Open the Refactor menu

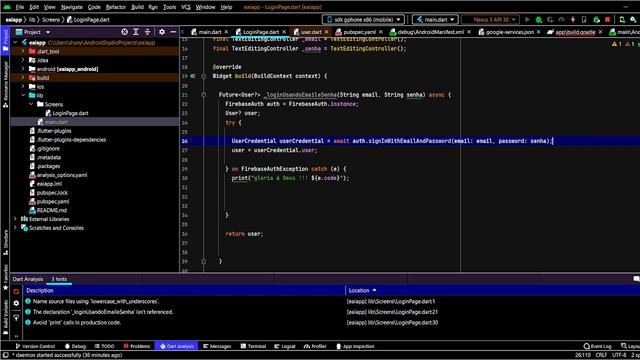coord(116,7)
